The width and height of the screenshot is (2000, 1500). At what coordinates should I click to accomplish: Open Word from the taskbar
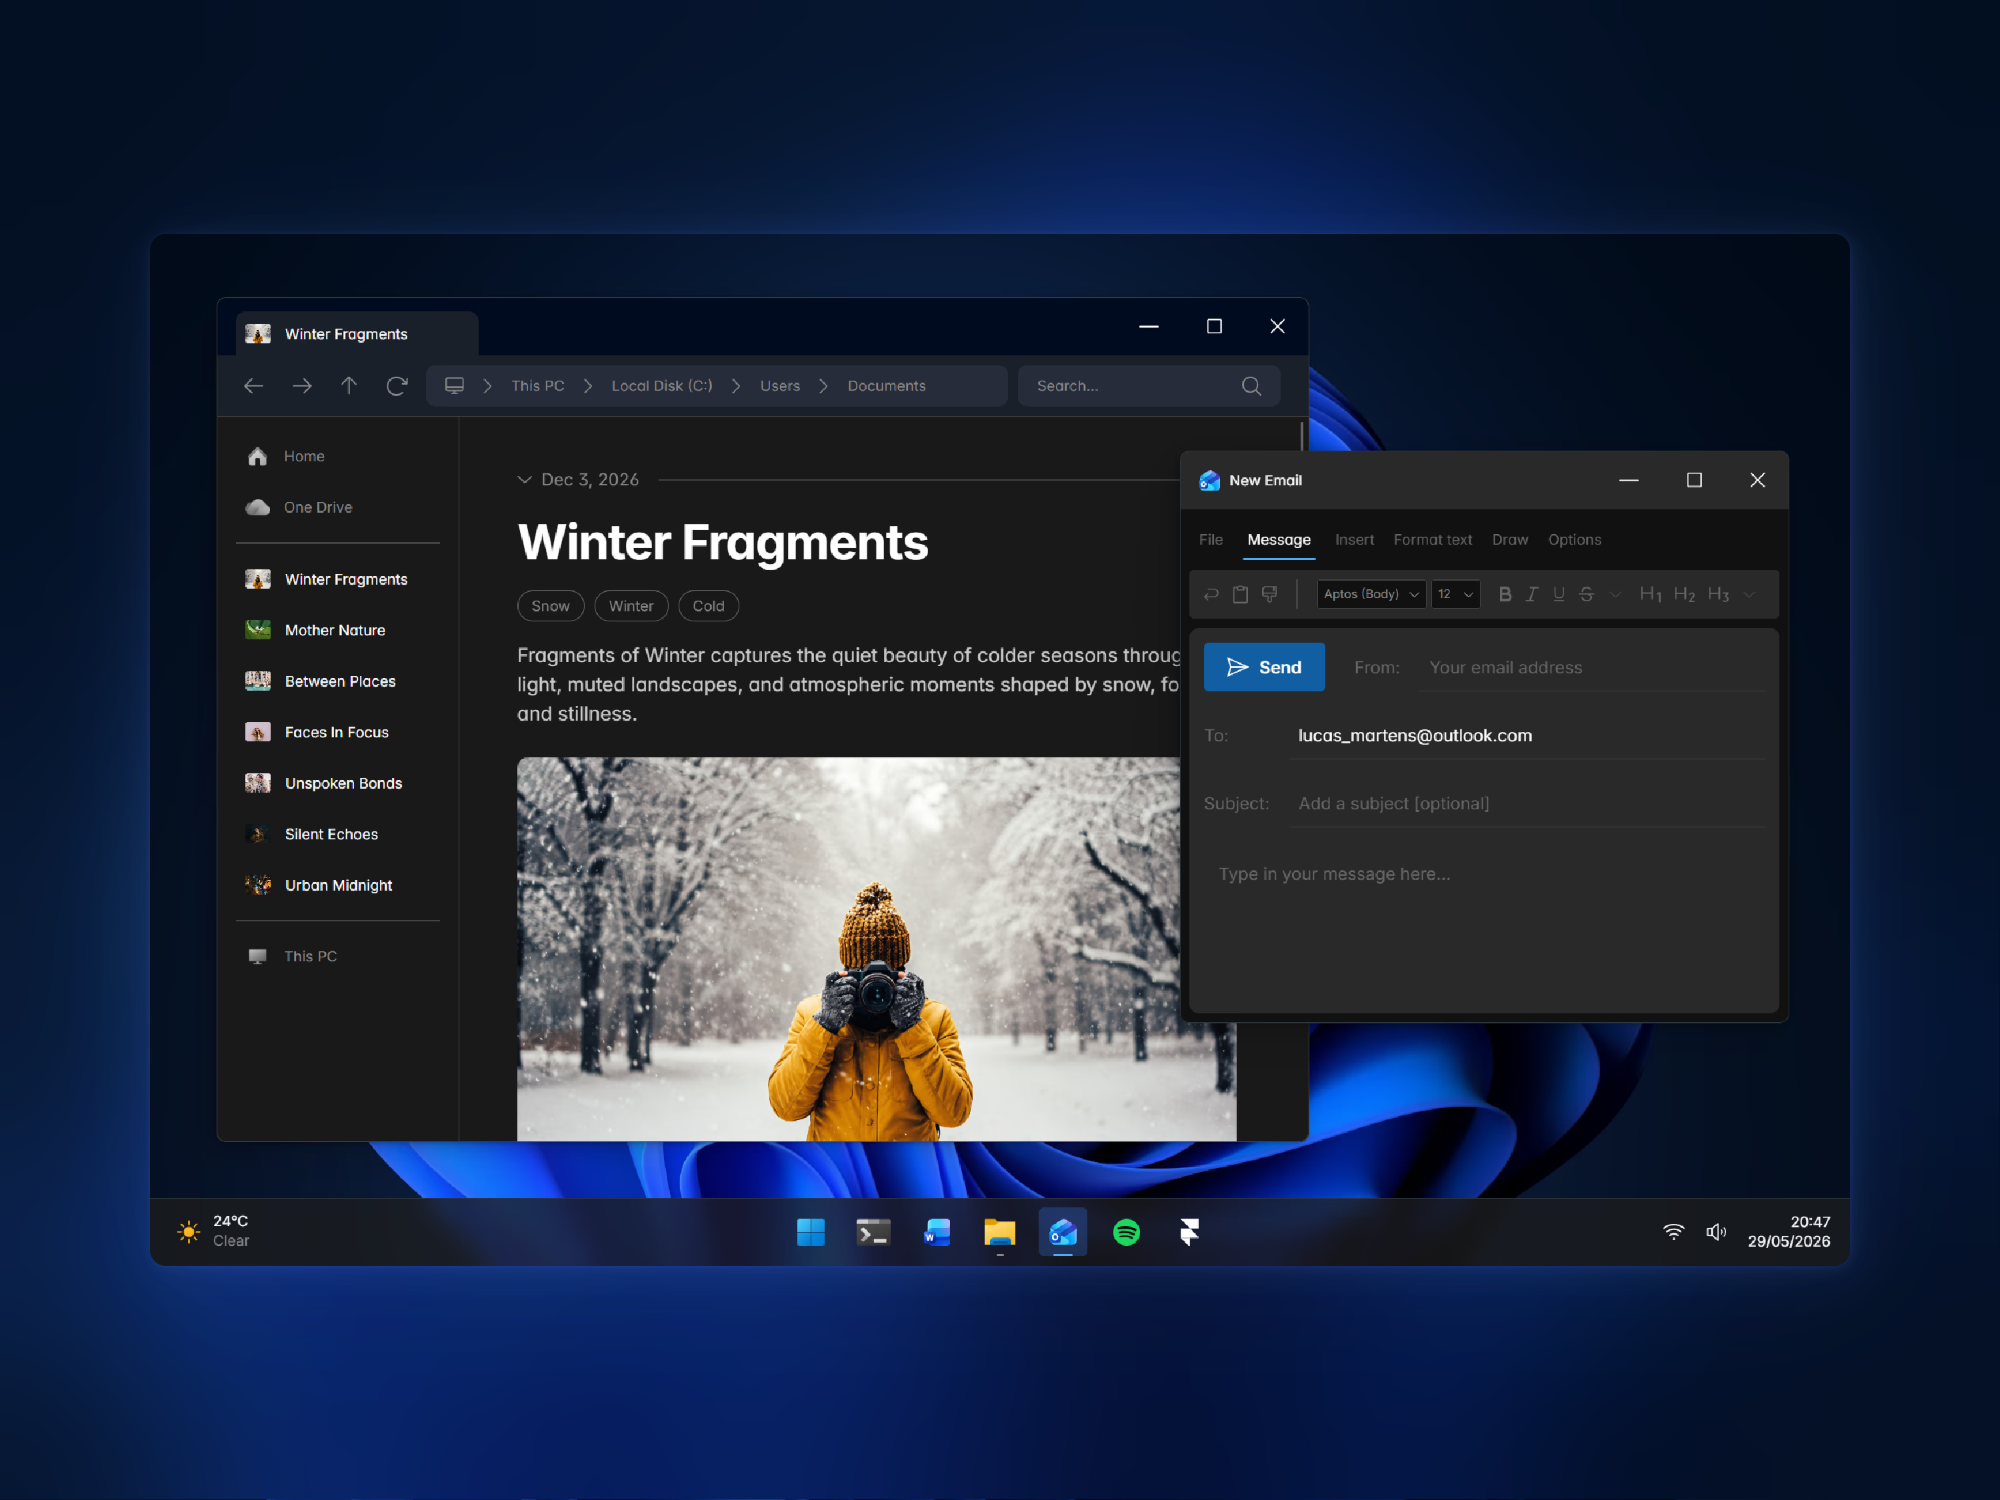[937, 1232]
